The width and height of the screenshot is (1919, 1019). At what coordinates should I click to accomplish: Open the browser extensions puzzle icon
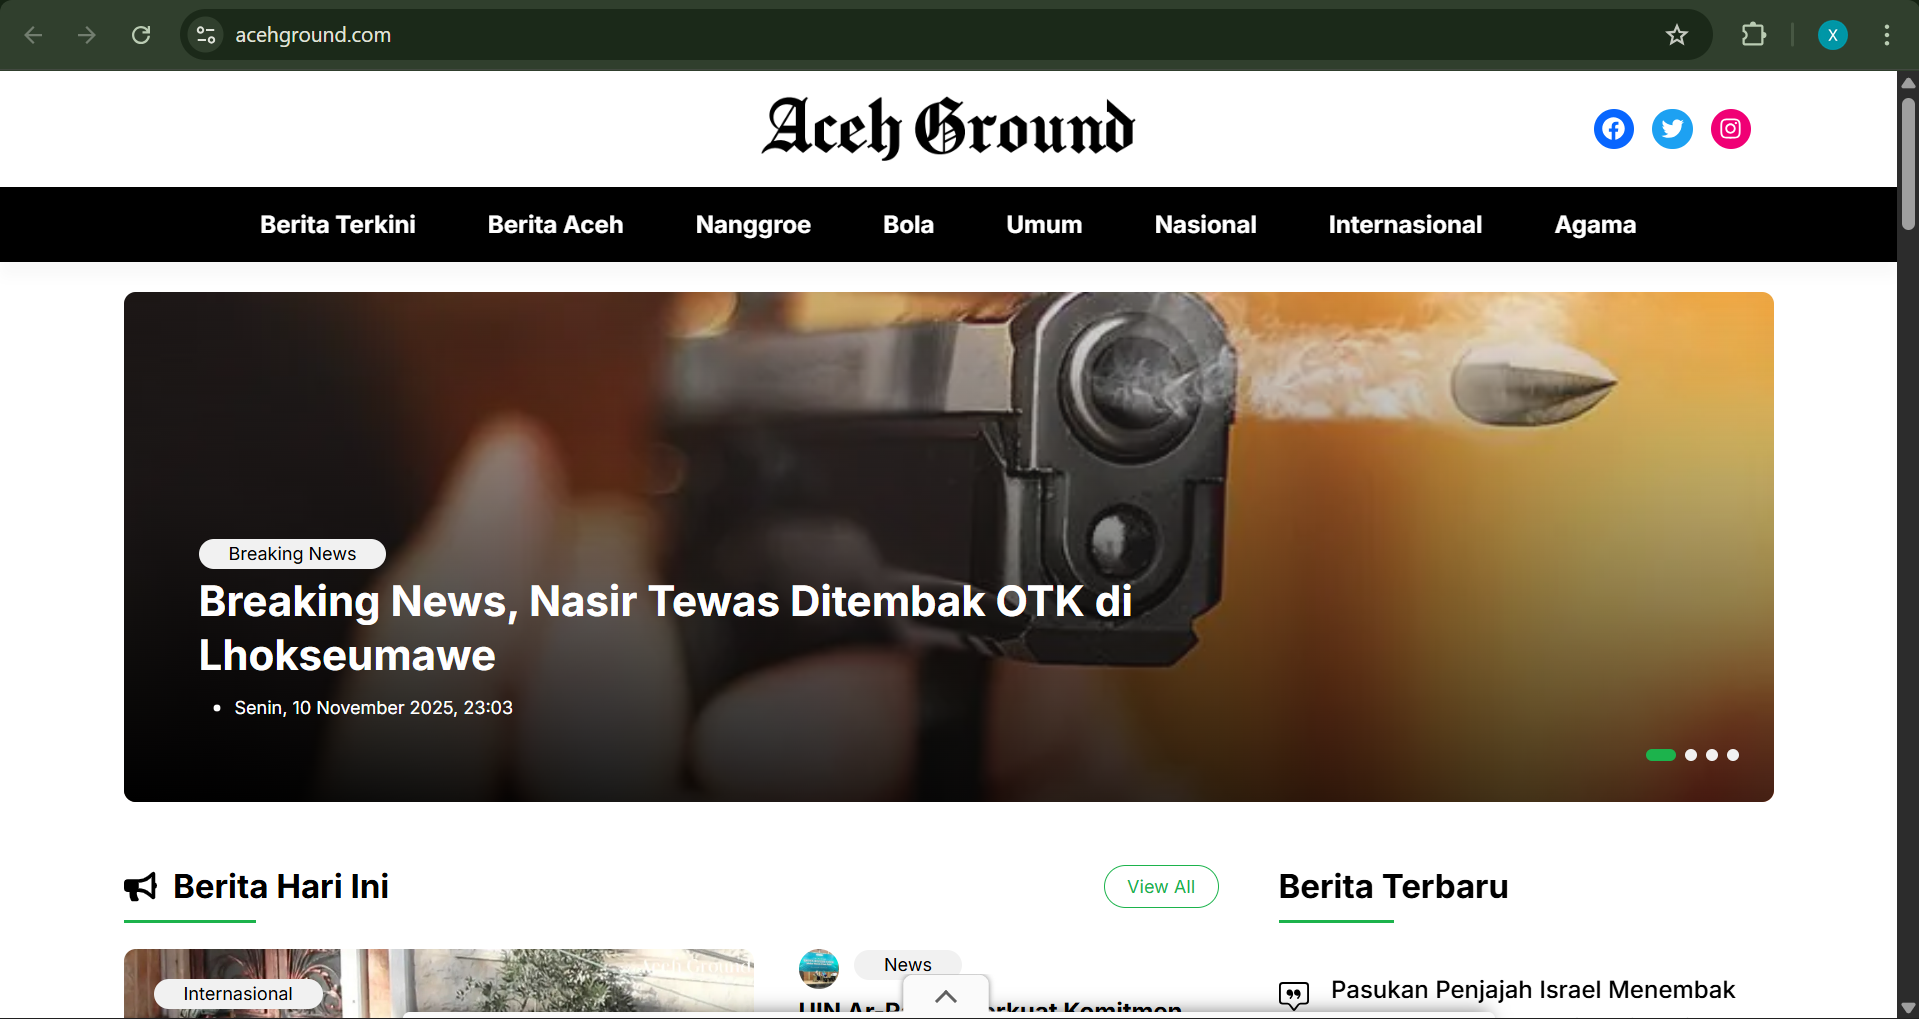tap(1754, 34)
